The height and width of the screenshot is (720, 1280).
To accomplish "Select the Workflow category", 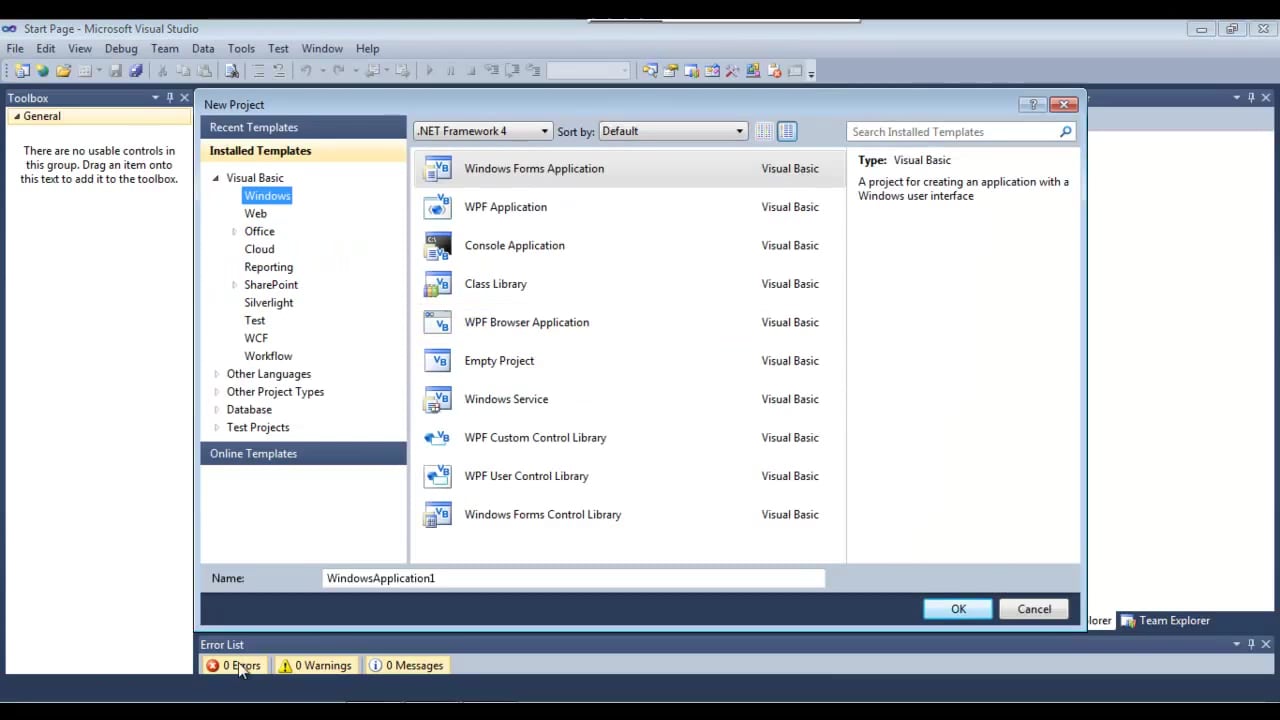I will click(268, 356).
